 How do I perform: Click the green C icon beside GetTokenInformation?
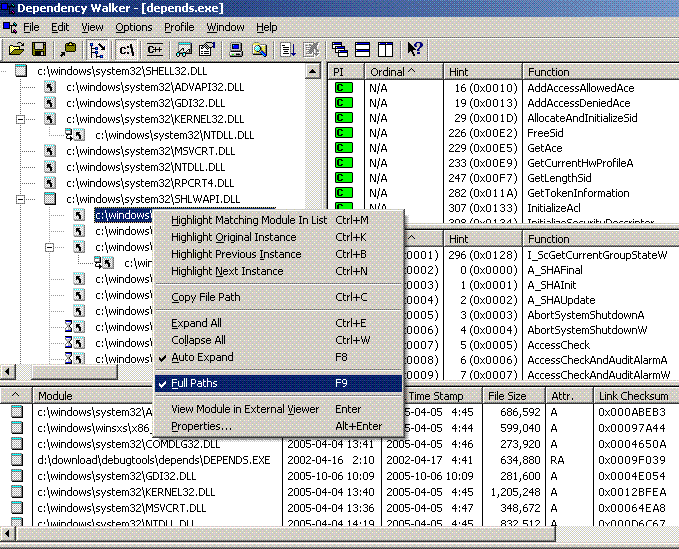pyautogui.click(x=343, y=193)
